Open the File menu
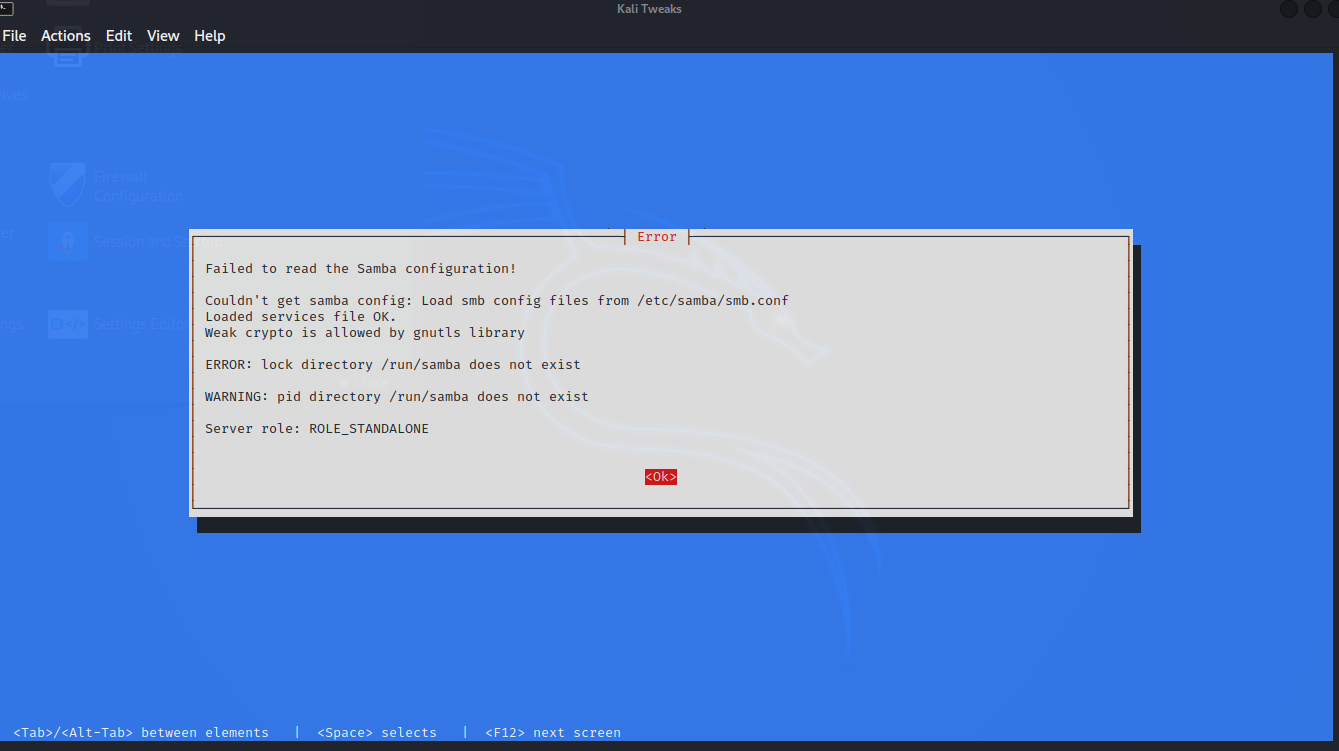 point(14,36)
